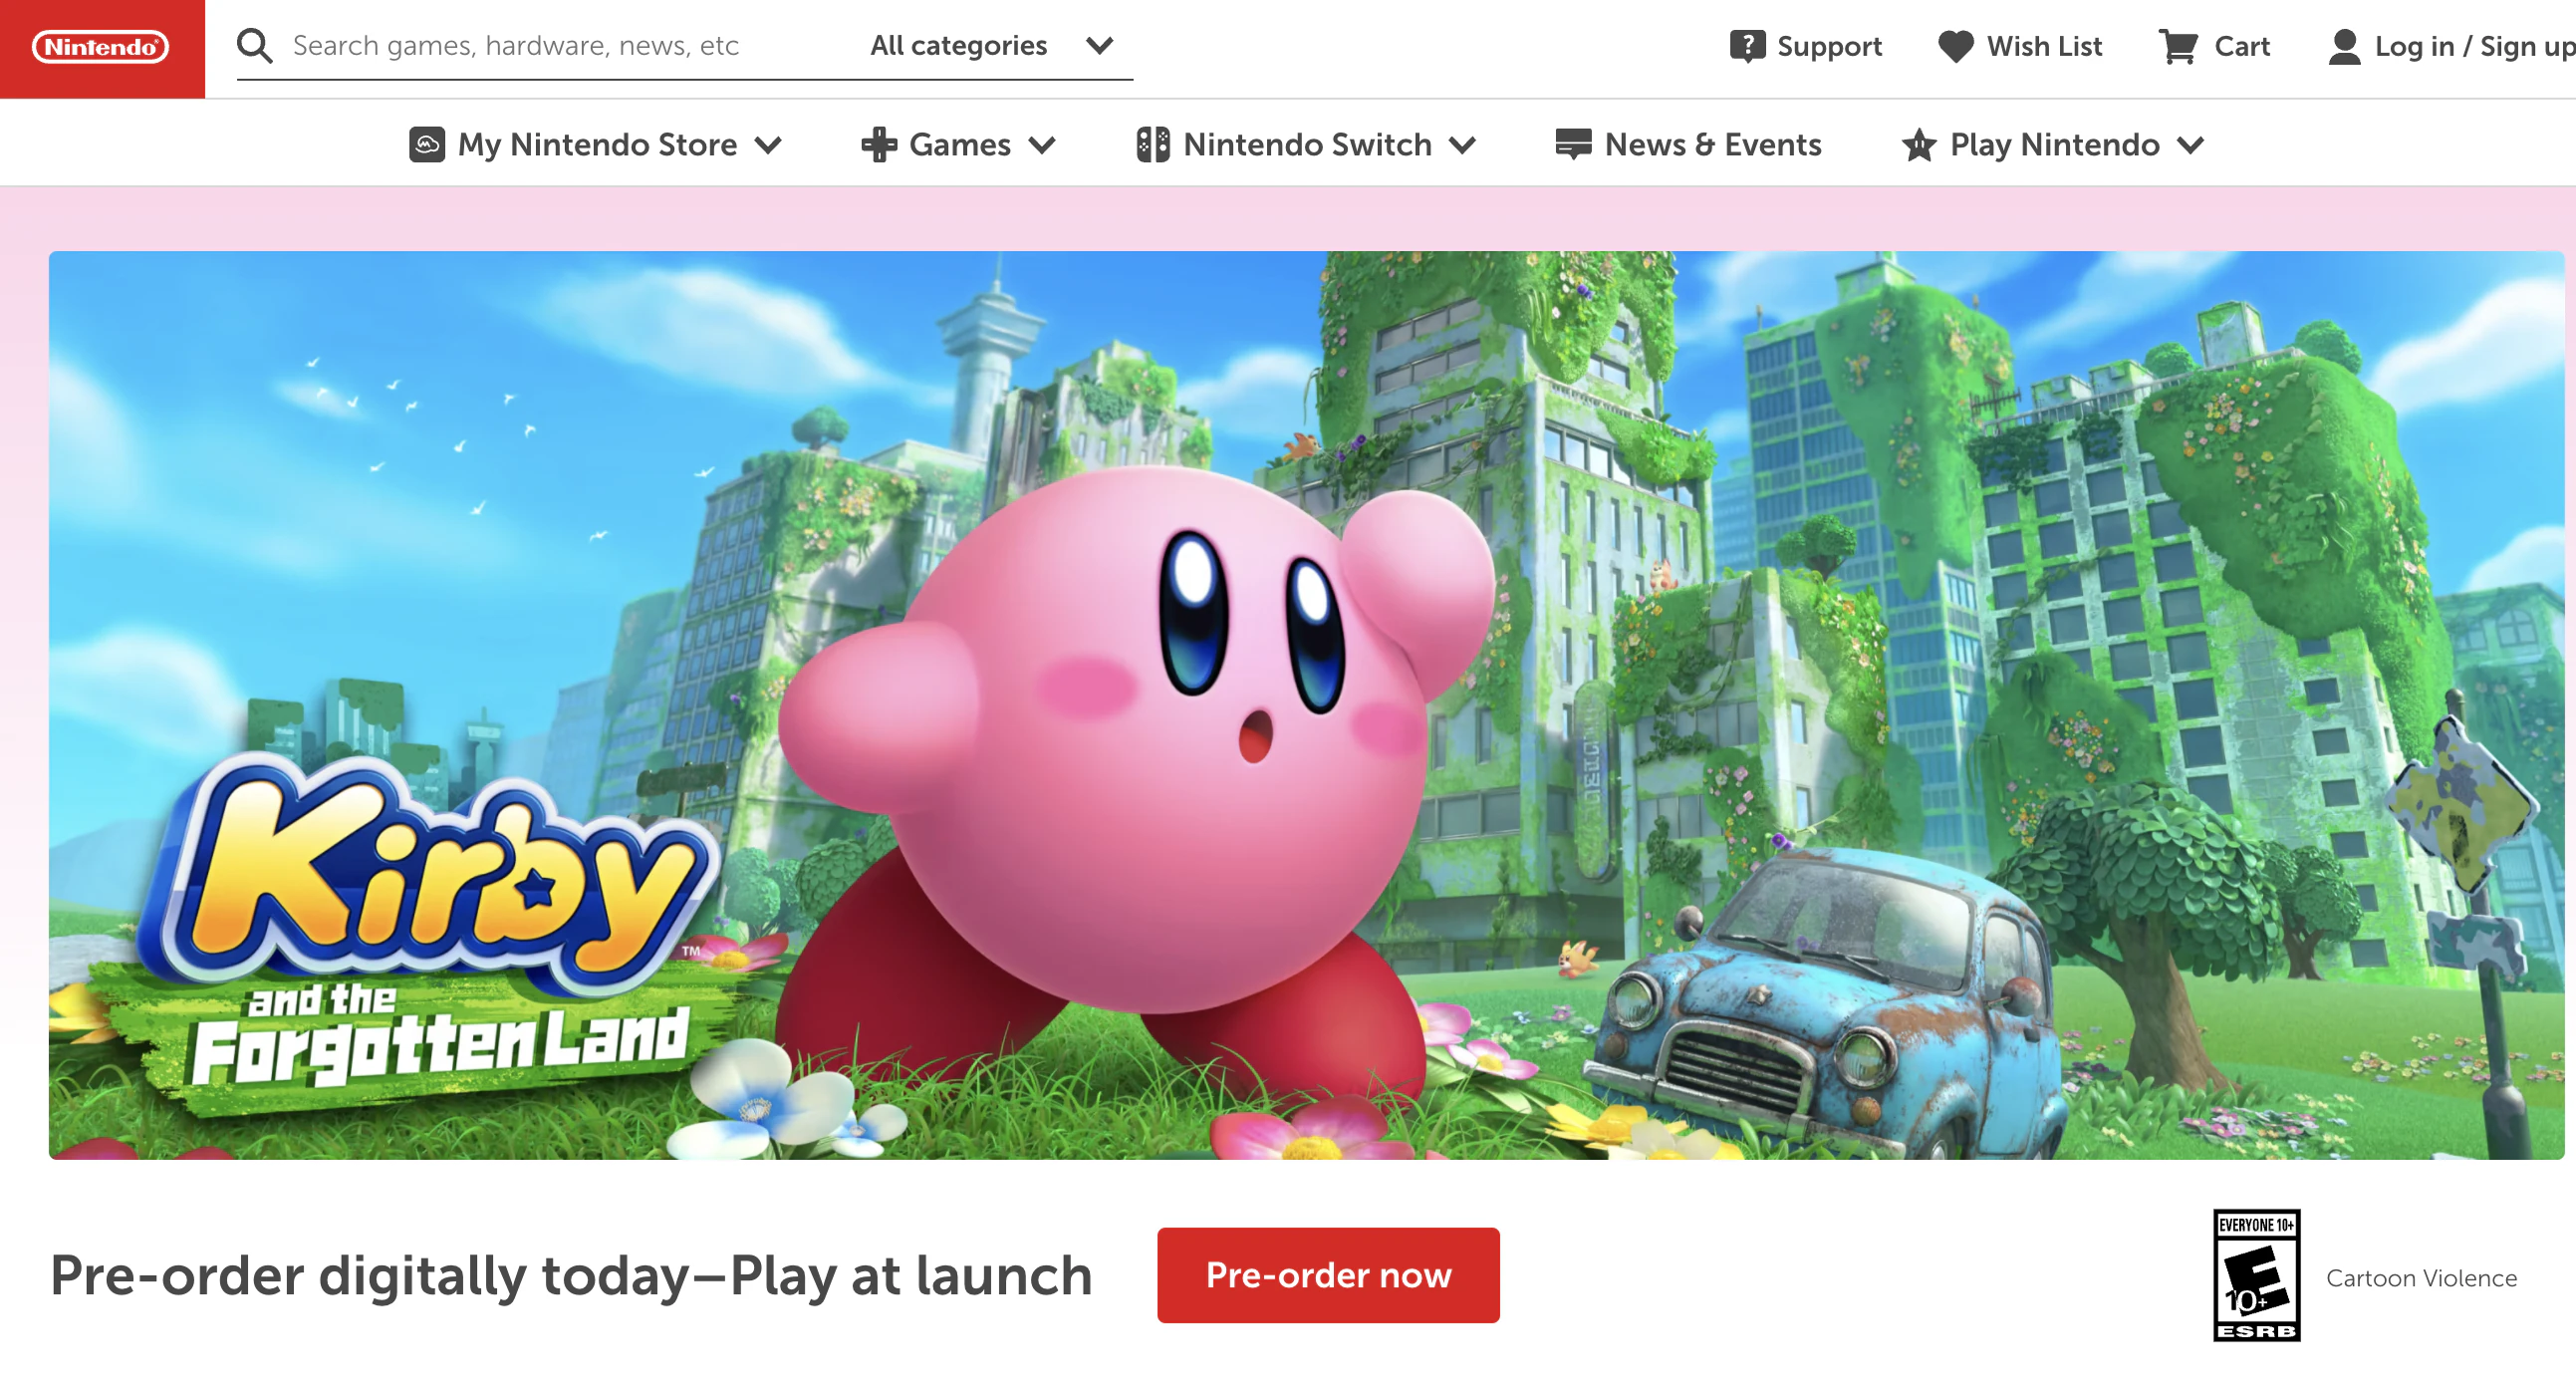2576x1393 pixels.
Task: Expand the Nintendo Switch menu chevron
Action: 1462,145
